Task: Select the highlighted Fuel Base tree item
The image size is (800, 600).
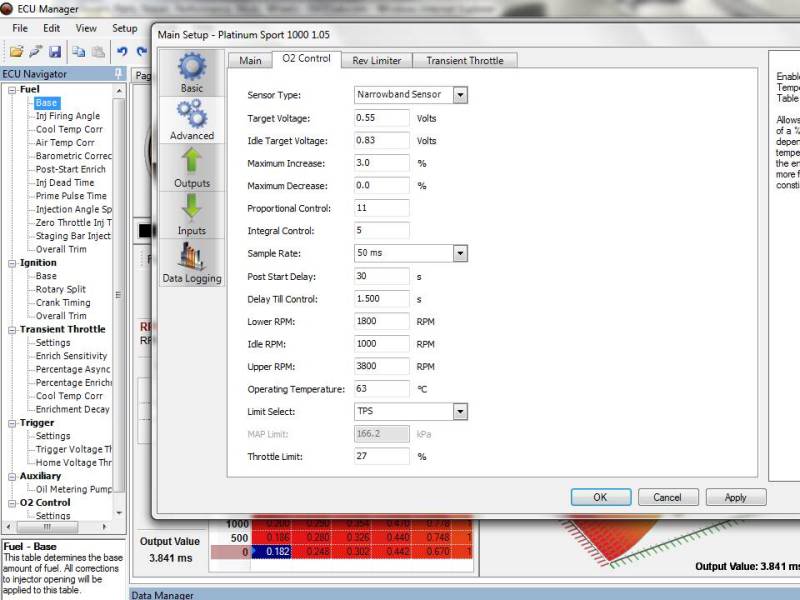Action: pyautogui.click(x=46, y=103)
